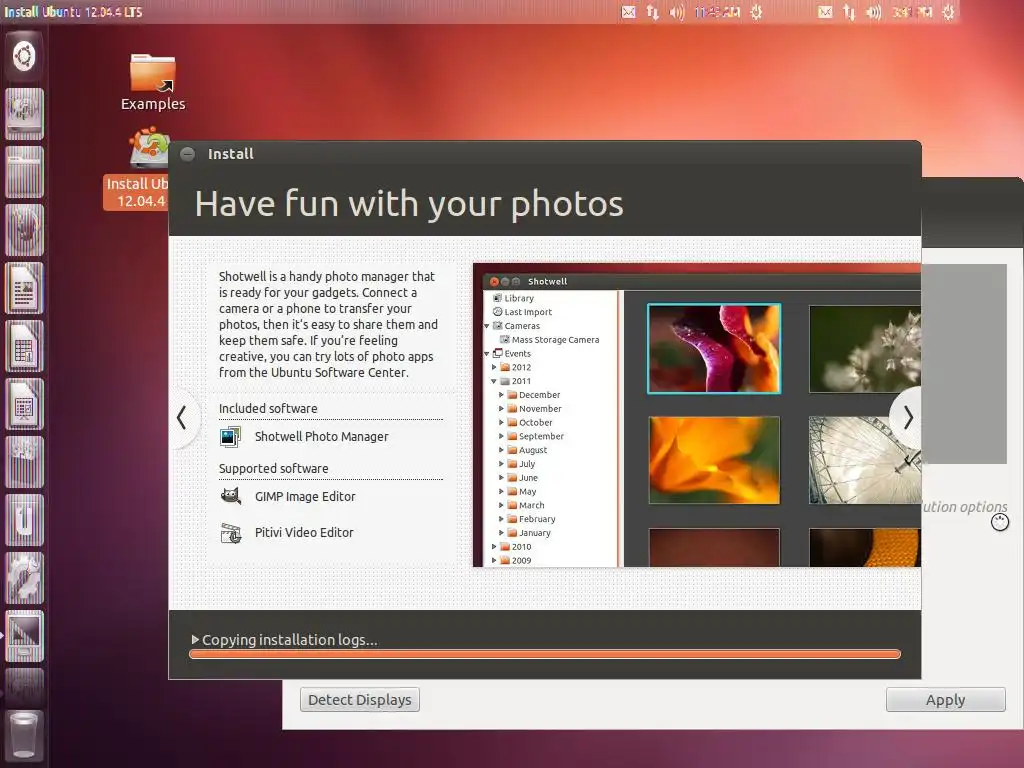Click the installation progress bar
The image size is (1024, 768).
[x=545, y=654]
